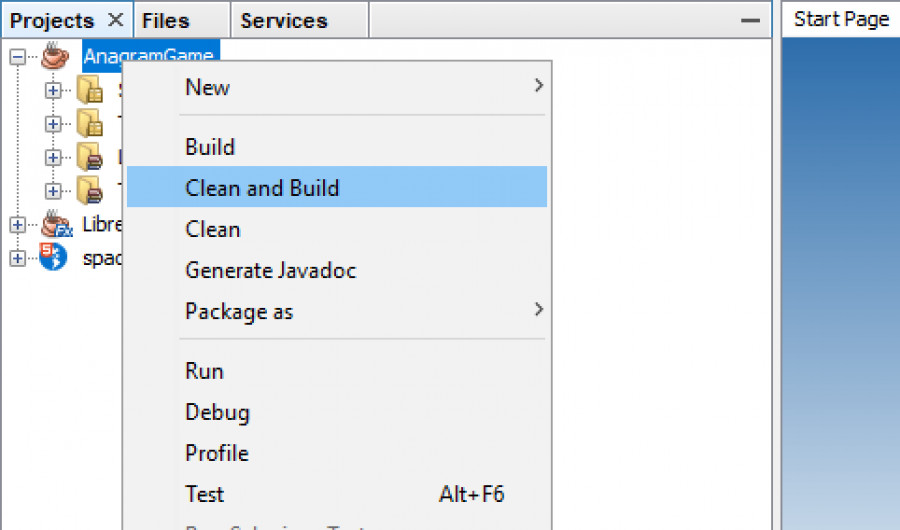Click the AnagramGame Java coffee cup icon

(x=55, y=56)
